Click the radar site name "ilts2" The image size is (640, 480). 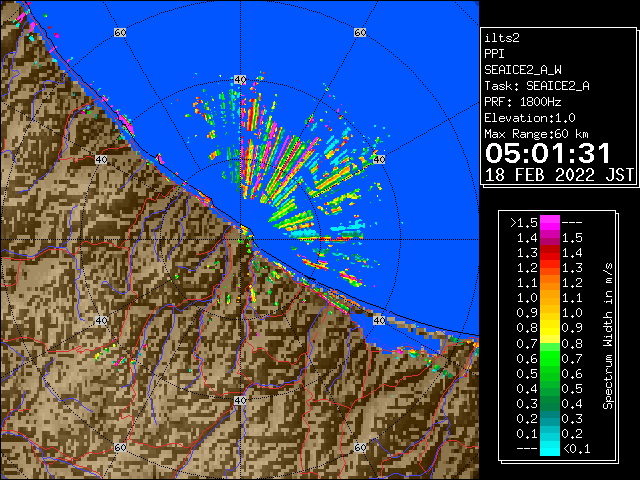point(502,38)
